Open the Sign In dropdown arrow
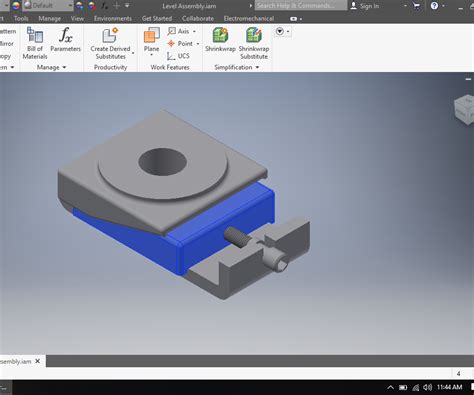Screen dimensions: 474x395 pos(405,6)
